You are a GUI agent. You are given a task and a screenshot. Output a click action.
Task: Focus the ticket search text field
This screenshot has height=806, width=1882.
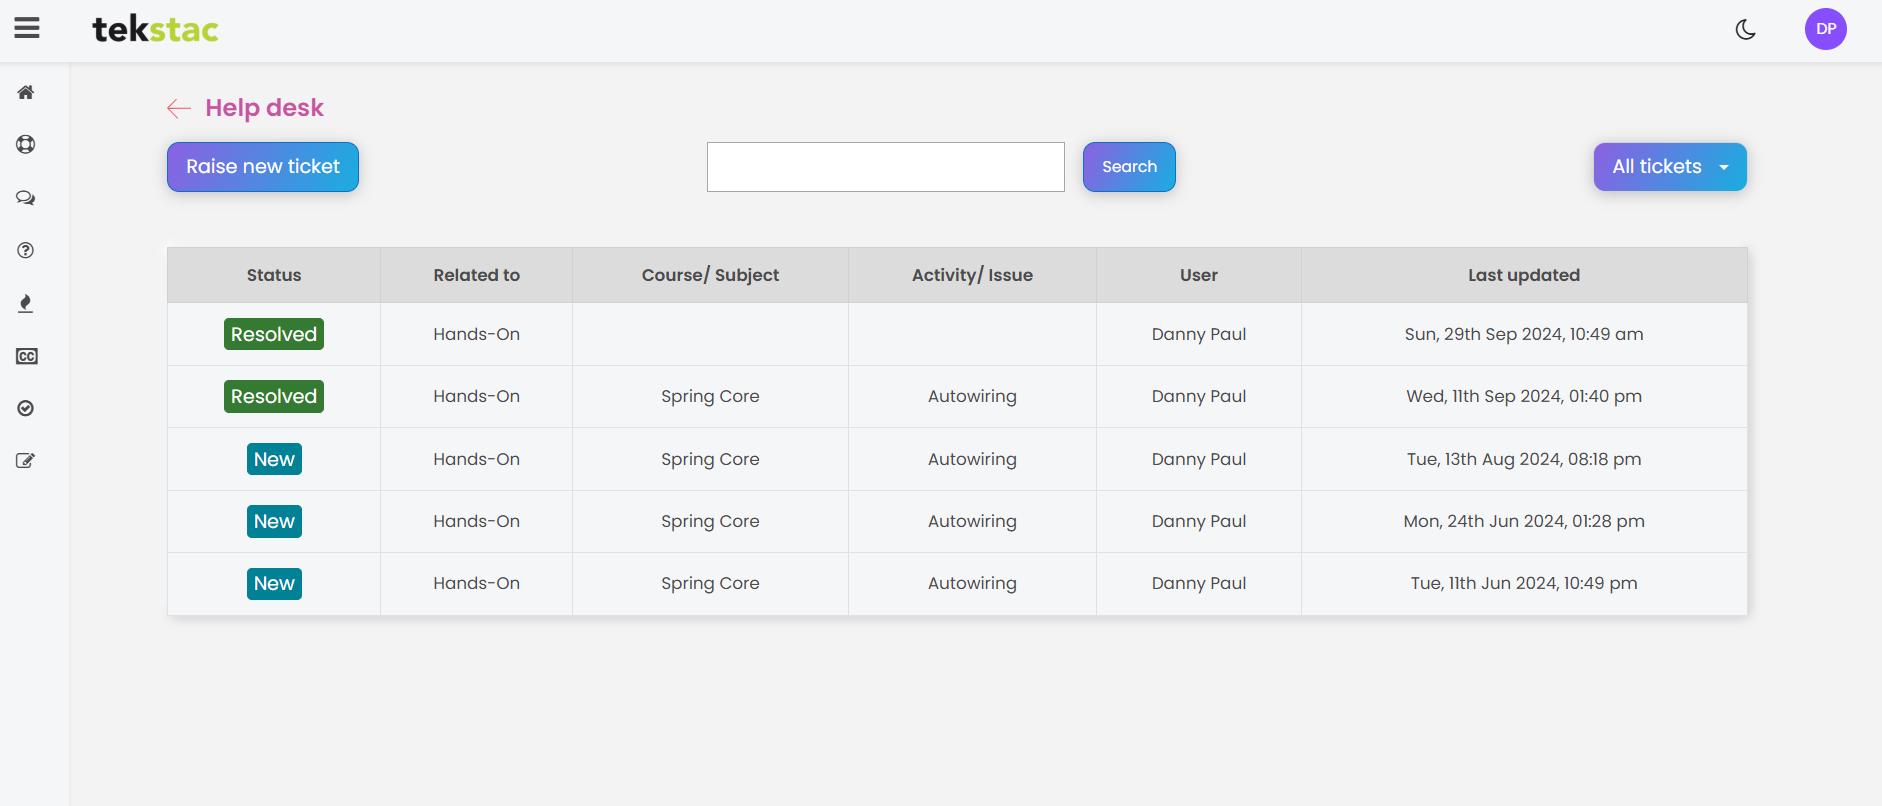(885, 167)
